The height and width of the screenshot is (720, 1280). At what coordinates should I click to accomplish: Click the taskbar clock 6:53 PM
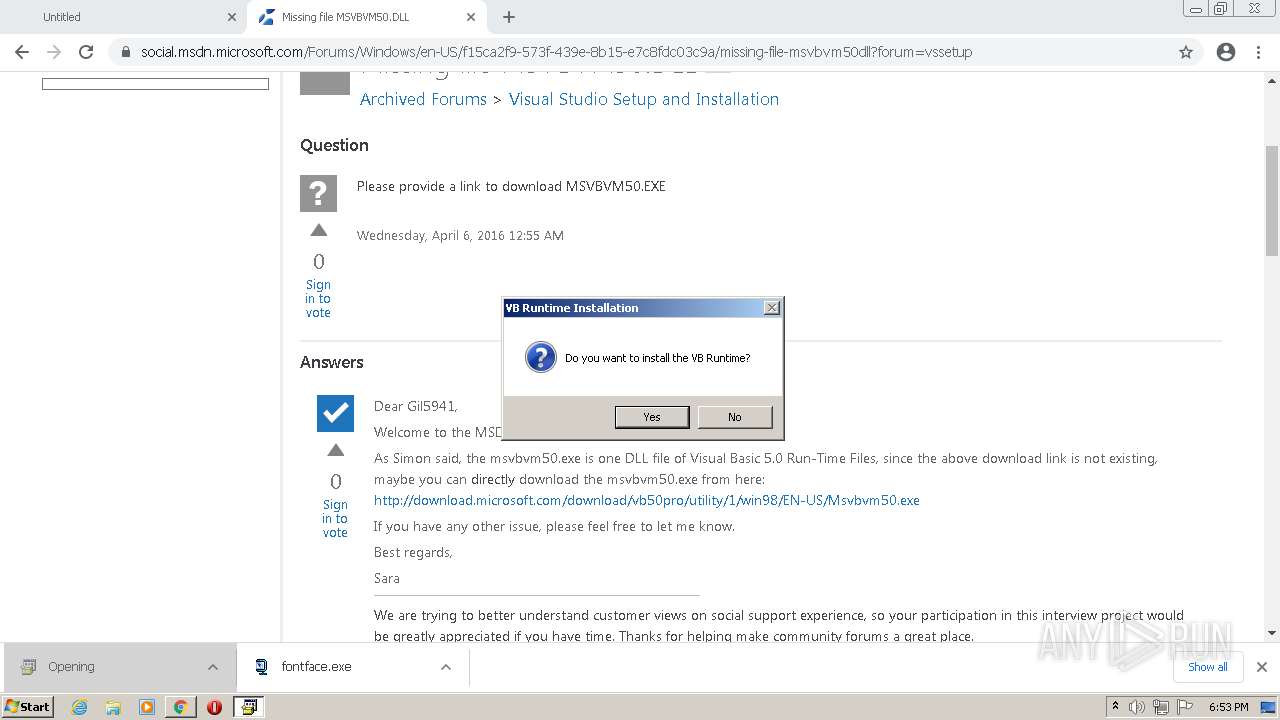[x=1228, y=707]
